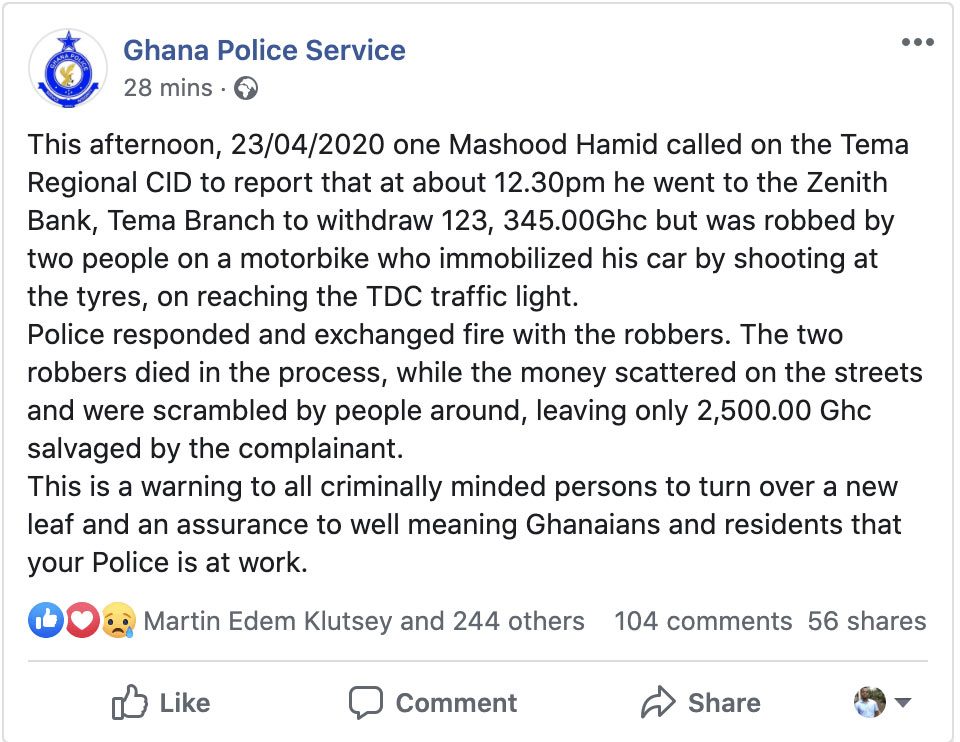Image resolution: width=960 pixels, height=742 pixels.
Task: Click the post body text paragraph
Action: coord(474,353)
